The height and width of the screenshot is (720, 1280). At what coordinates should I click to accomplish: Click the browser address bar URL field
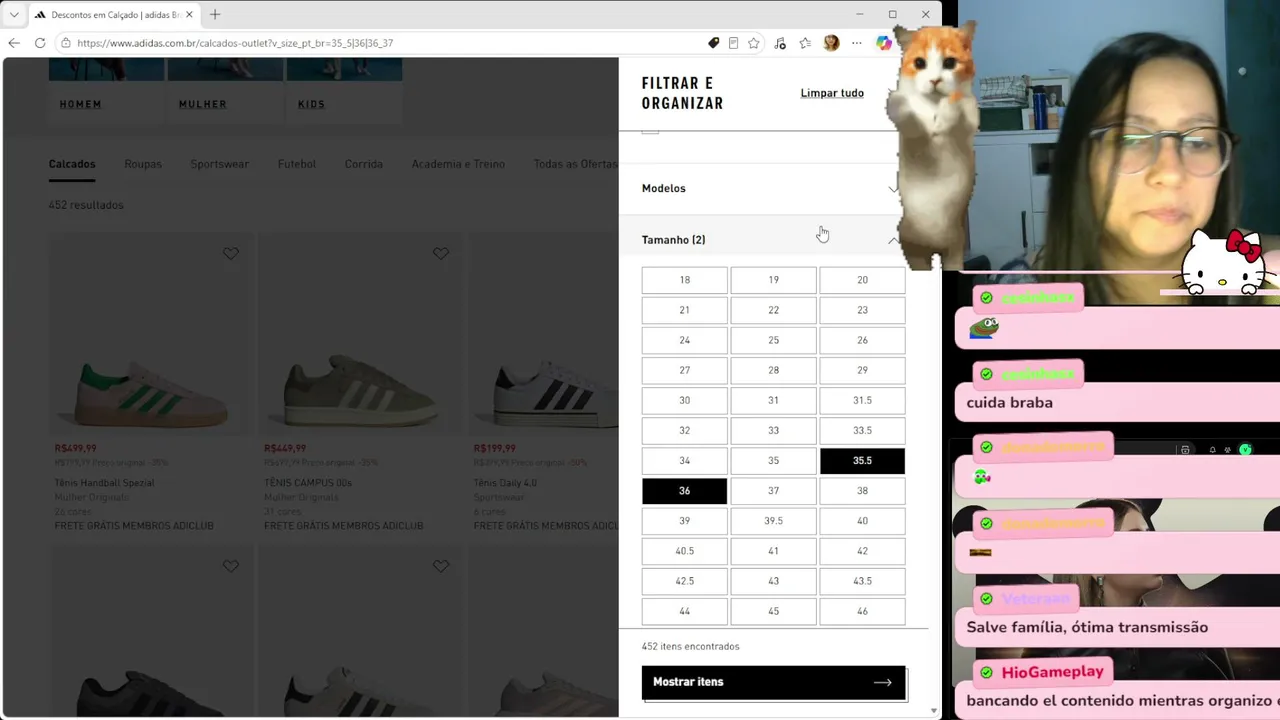coord(390,43)
